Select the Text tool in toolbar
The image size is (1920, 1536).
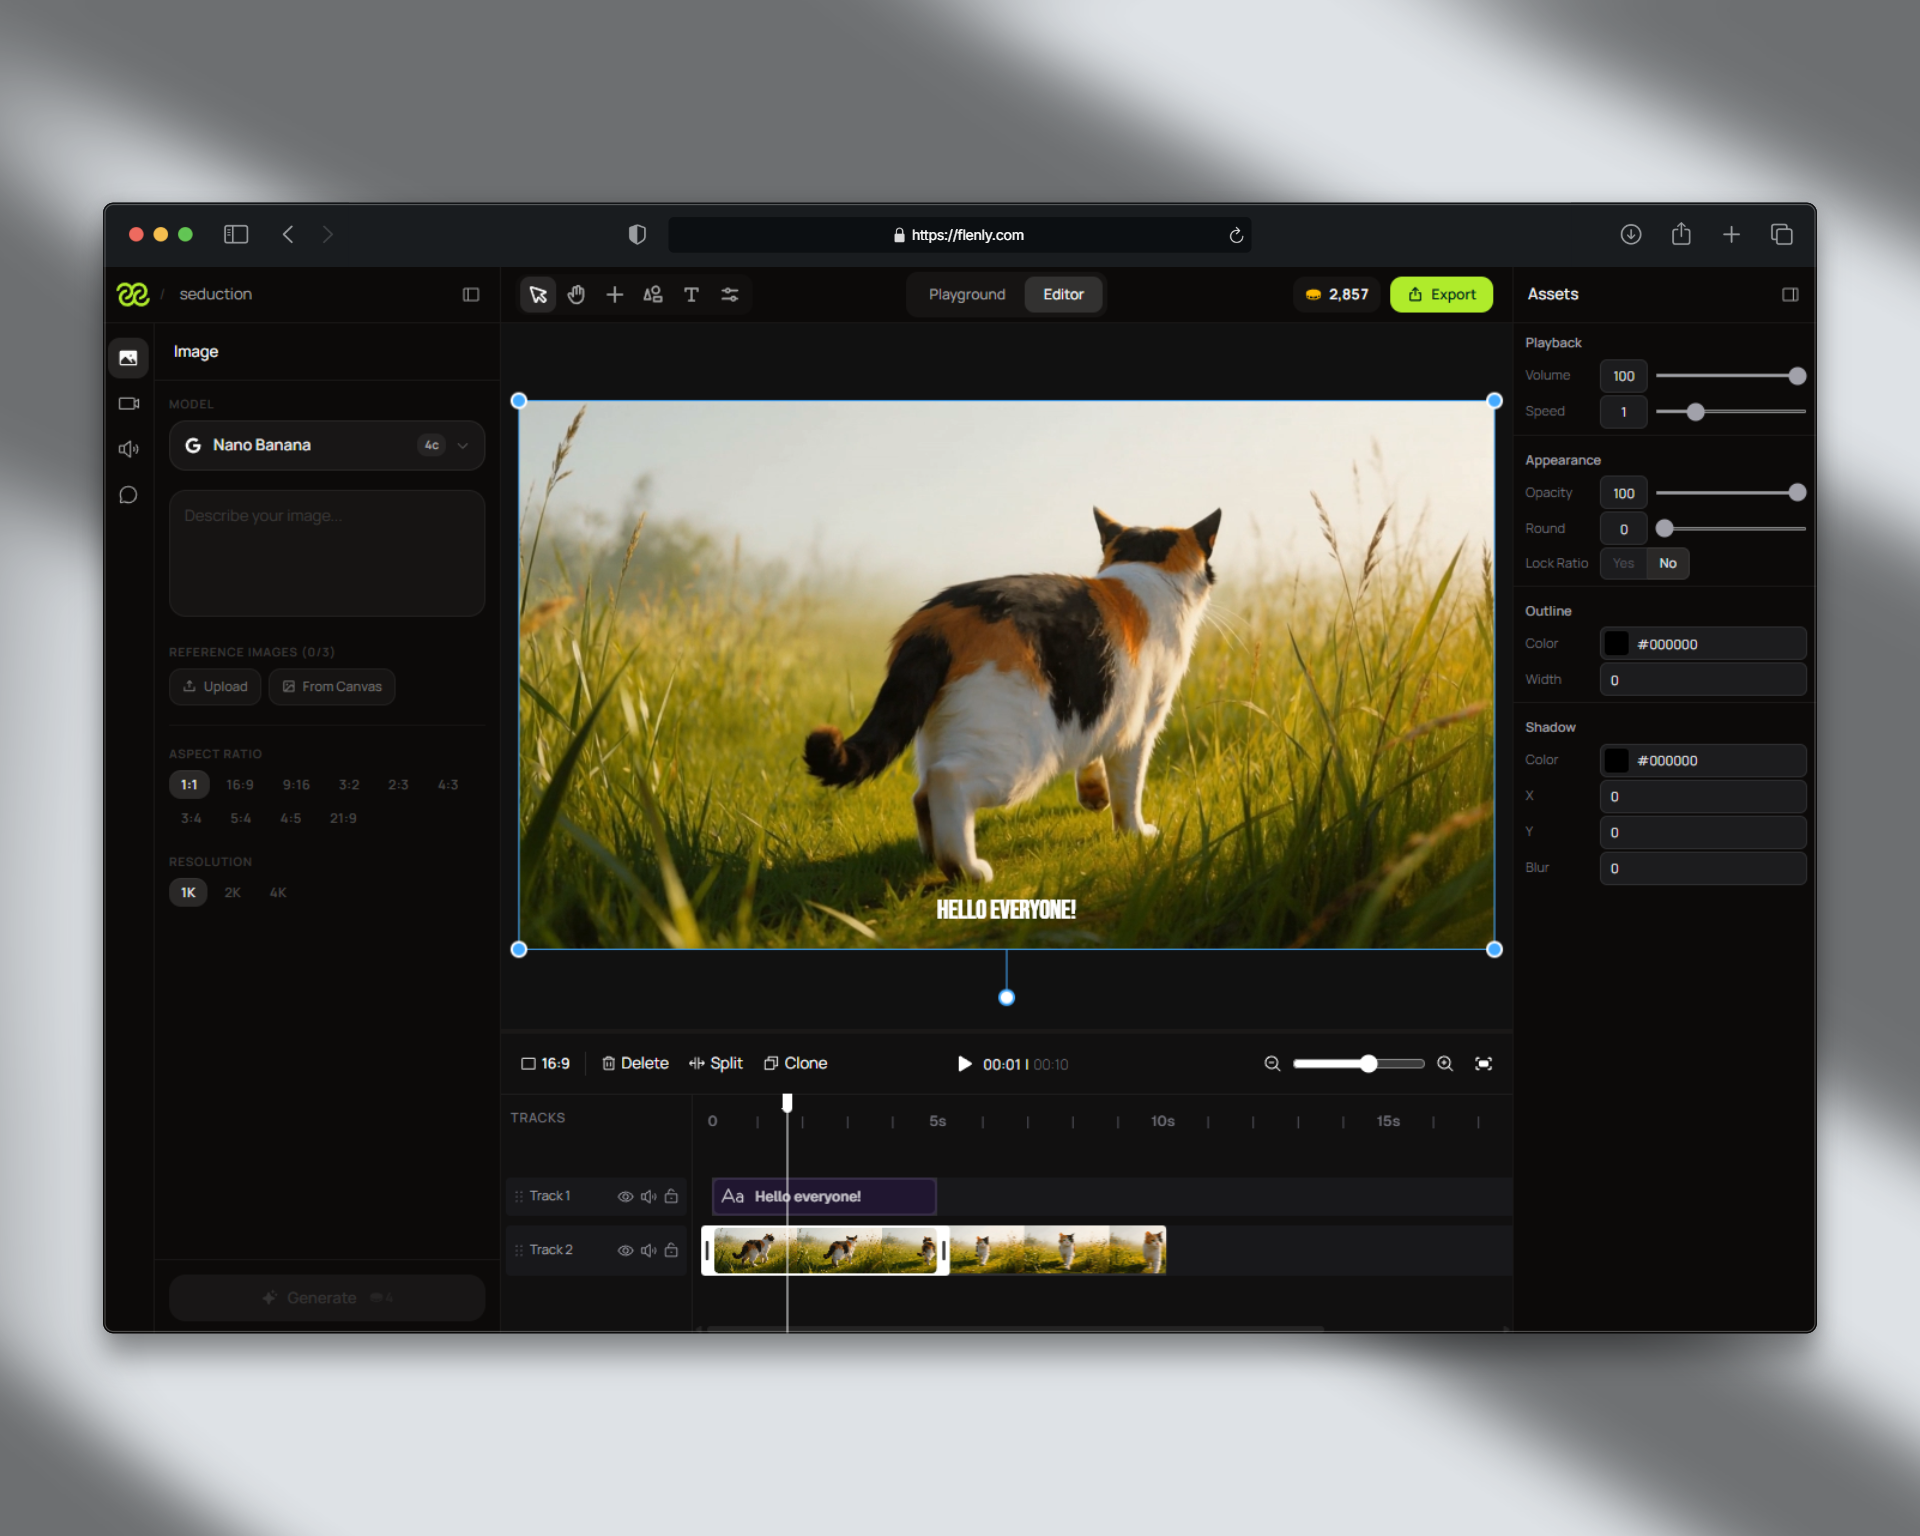click(692, 294)
